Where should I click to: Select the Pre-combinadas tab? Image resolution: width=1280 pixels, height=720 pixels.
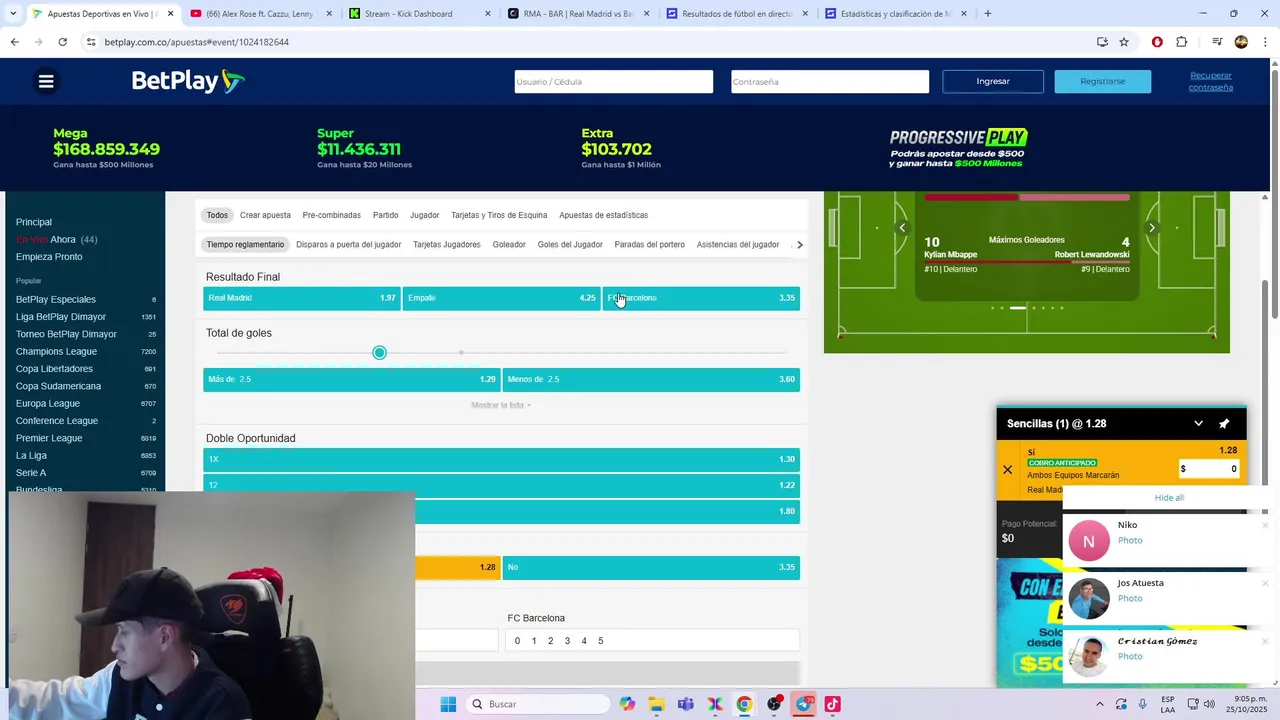click(x=331, y=215)
